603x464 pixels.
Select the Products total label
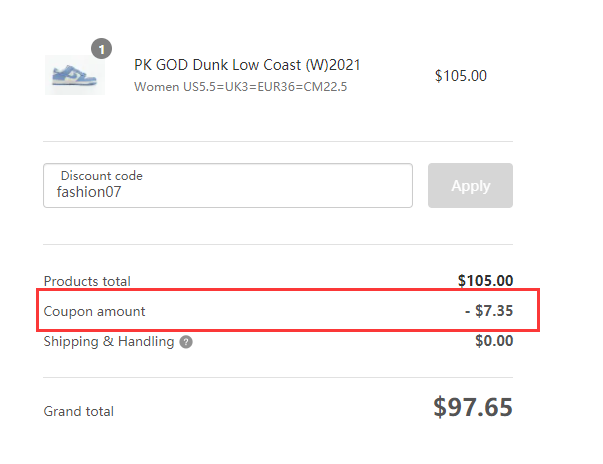click(87, 281)
